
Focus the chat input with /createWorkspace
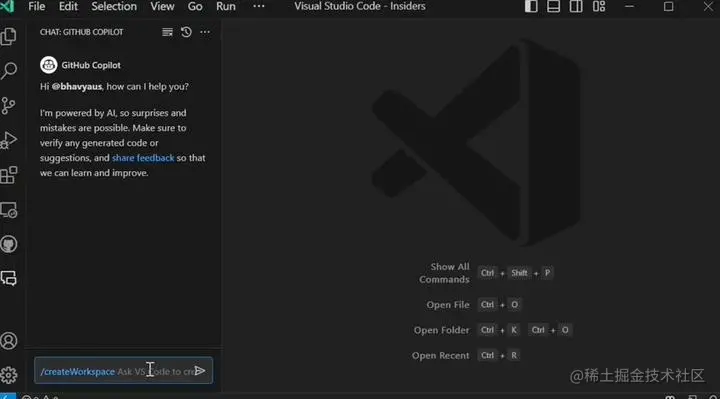pos(123,371)
